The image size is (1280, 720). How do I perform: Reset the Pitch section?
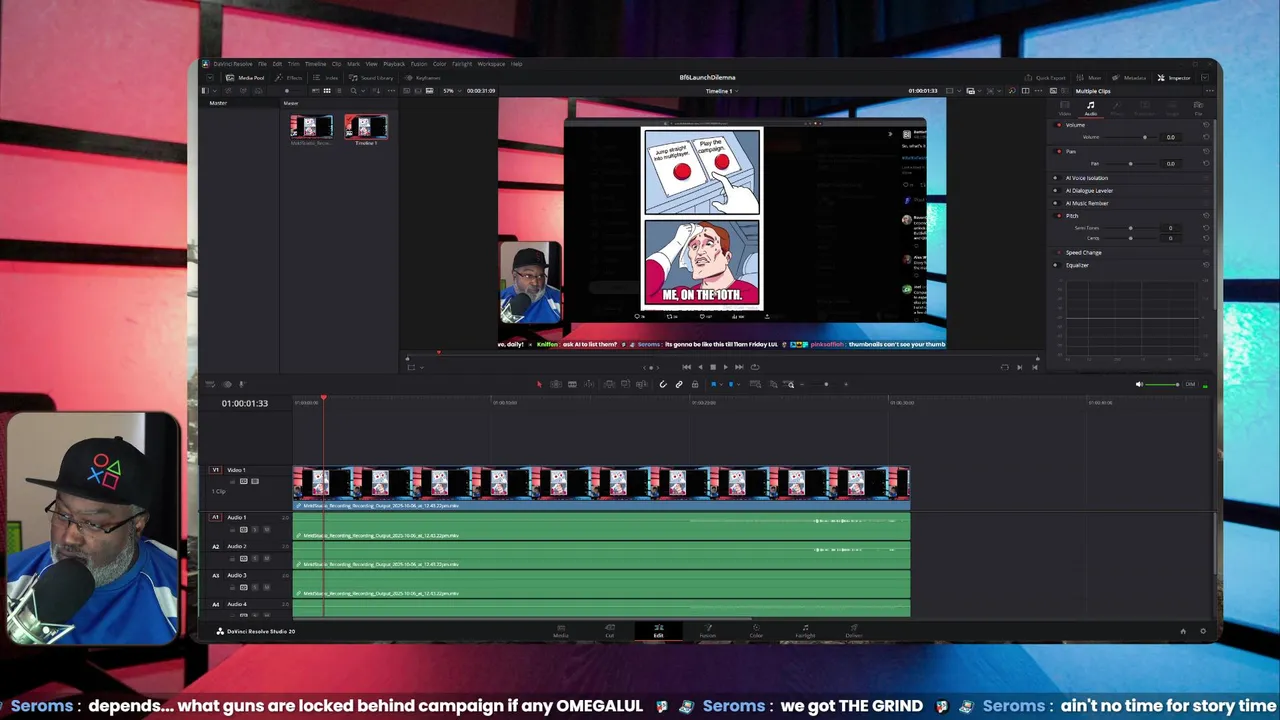tap(1206, 216)
